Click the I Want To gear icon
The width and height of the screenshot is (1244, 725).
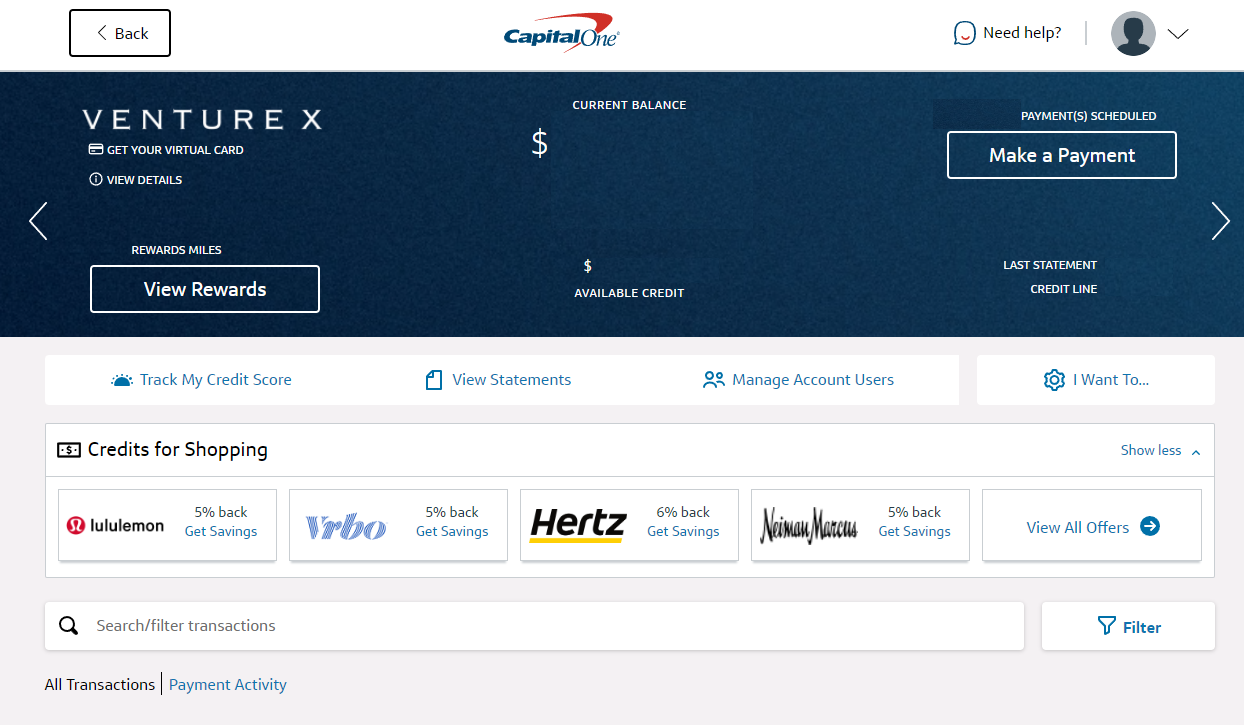pyautogui.click(x=1054, y=380)
